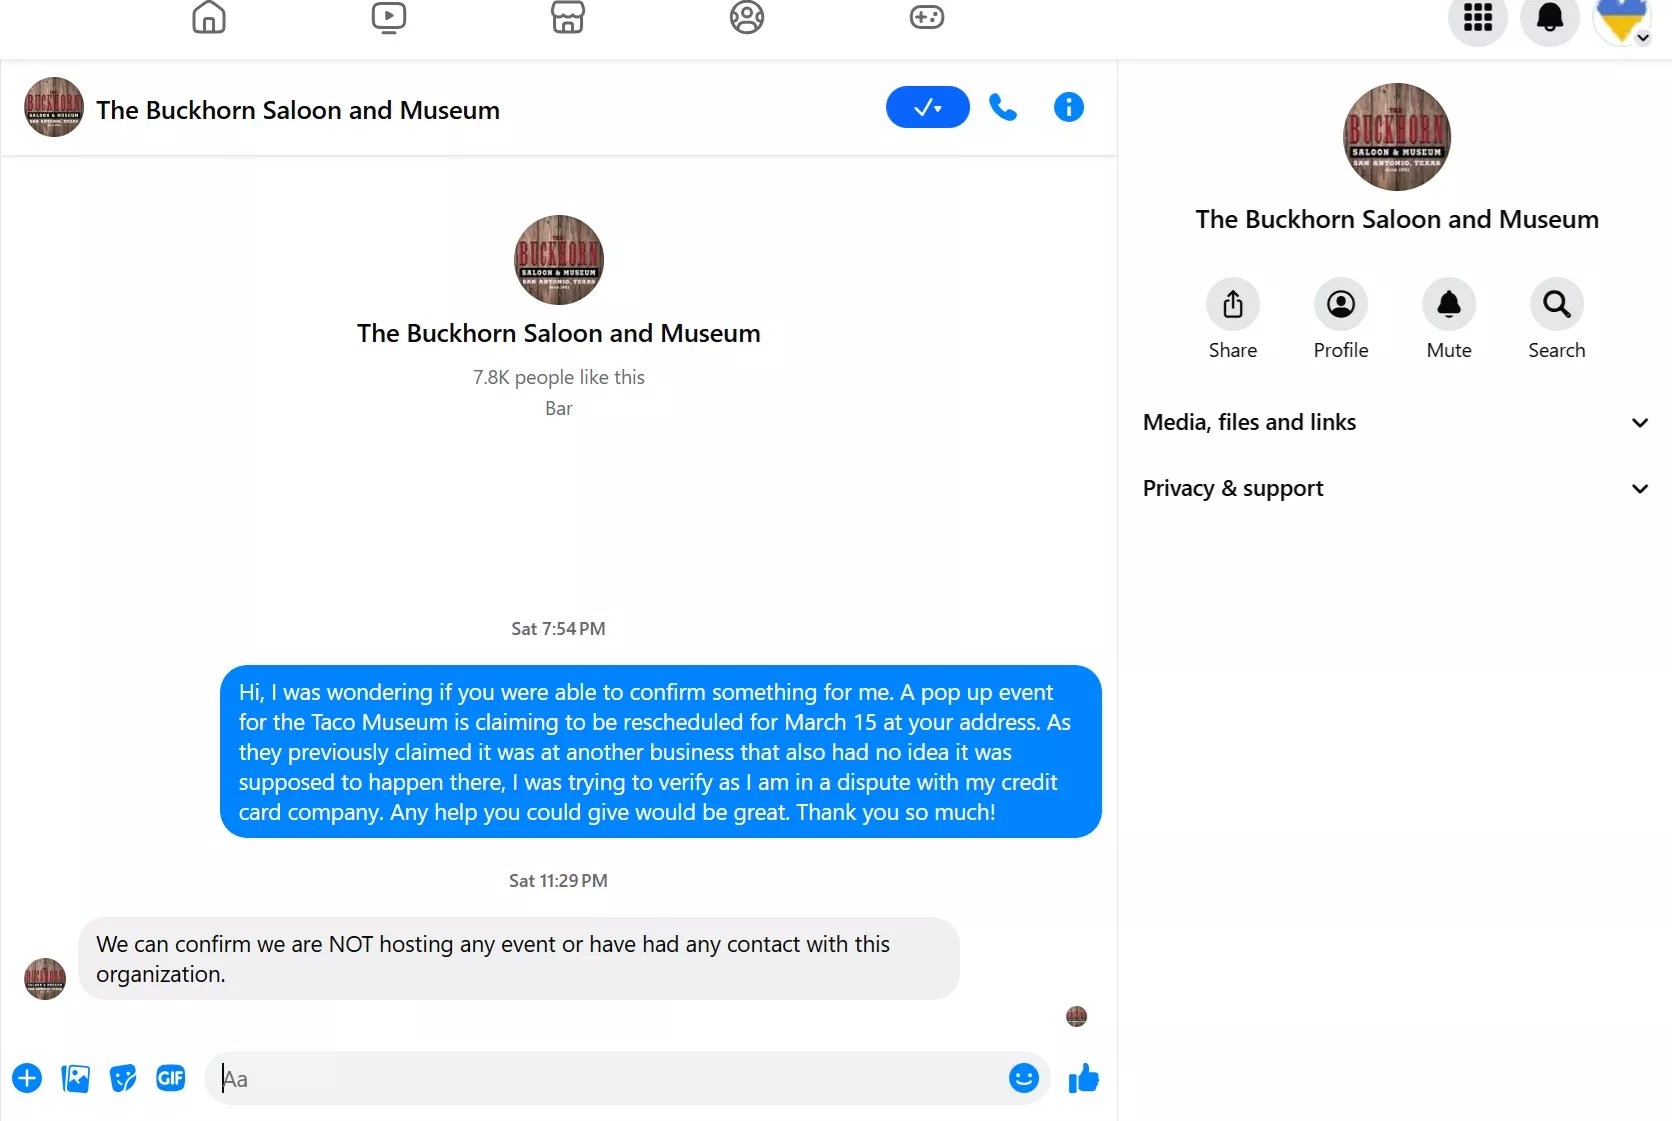Screen dimensions: 1672x1121
Task: Search within the conversation
Action: (x=1556, y=304)
